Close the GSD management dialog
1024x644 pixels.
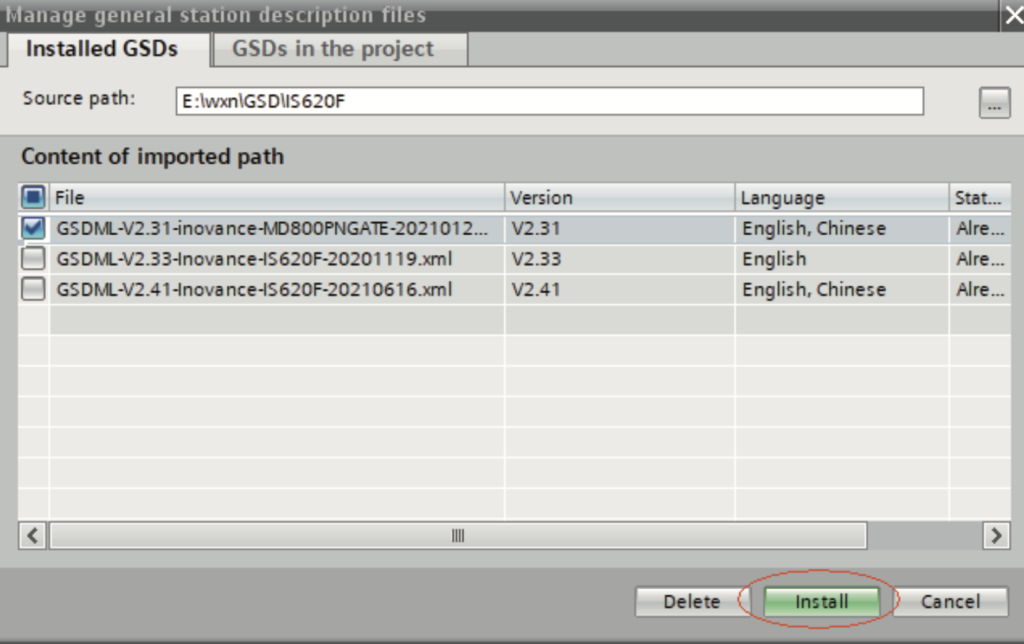click(x=1011, y=15)
